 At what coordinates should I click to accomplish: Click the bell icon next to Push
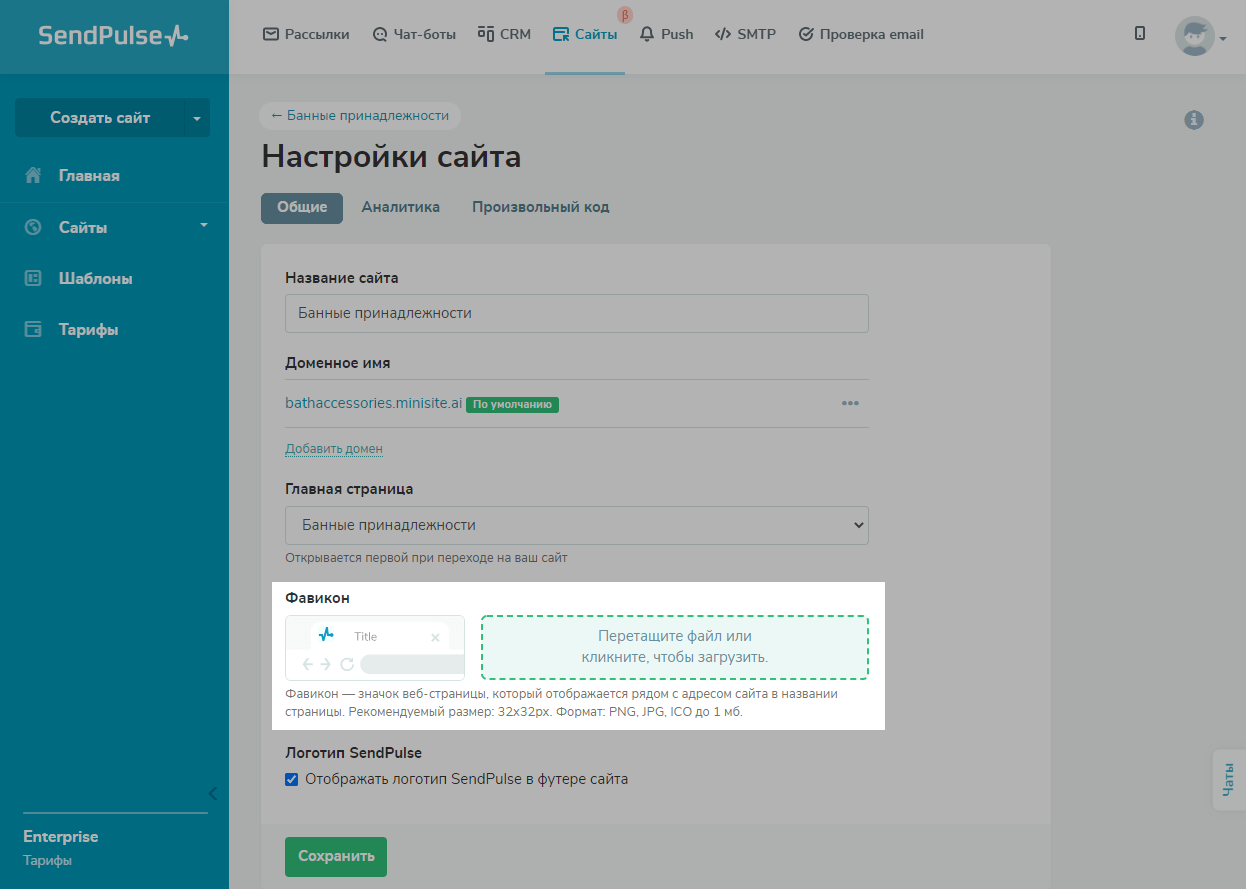tap(647, 34)
